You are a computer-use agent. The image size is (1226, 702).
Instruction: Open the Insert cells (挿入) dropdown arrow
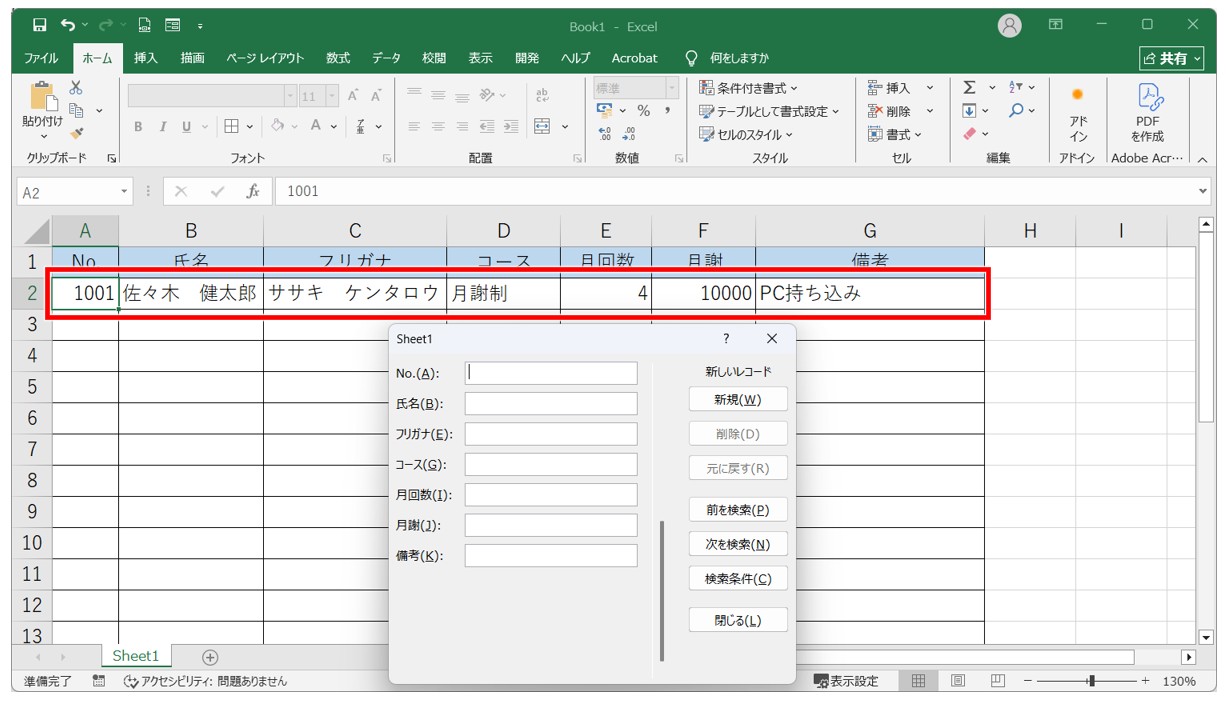click(x=929, y=88)
